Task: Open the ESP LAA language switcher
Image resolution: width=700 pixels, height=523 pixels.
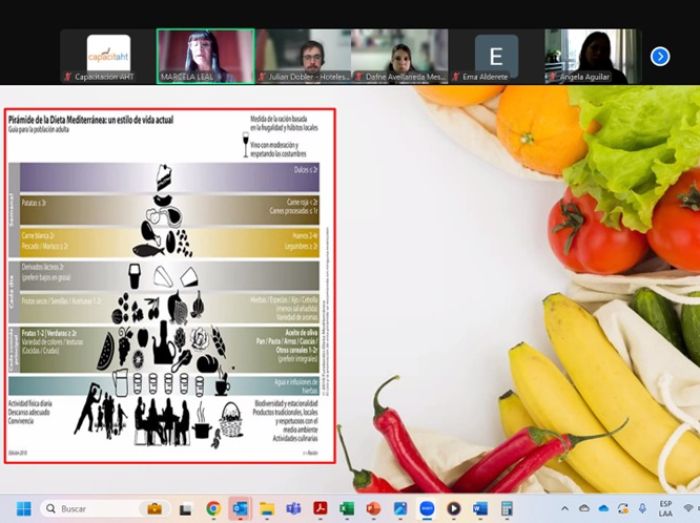Action: pos(664,509)
